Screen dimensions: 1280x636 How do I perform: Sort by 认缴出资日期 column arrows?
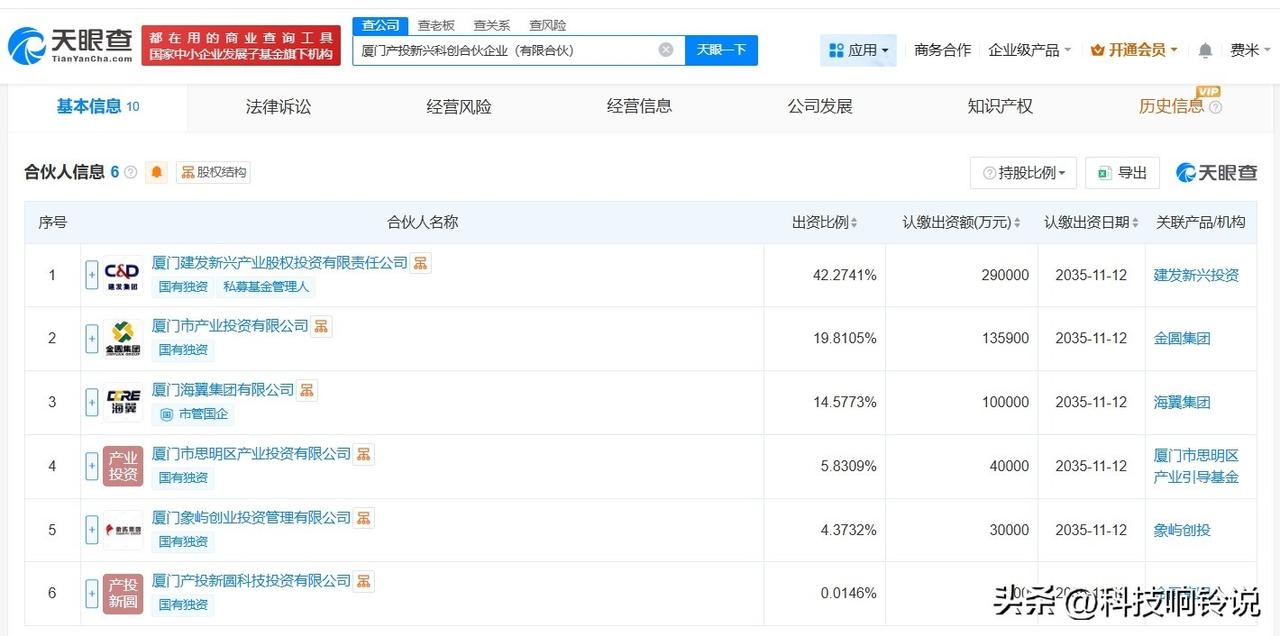(x=1136, y=223)
